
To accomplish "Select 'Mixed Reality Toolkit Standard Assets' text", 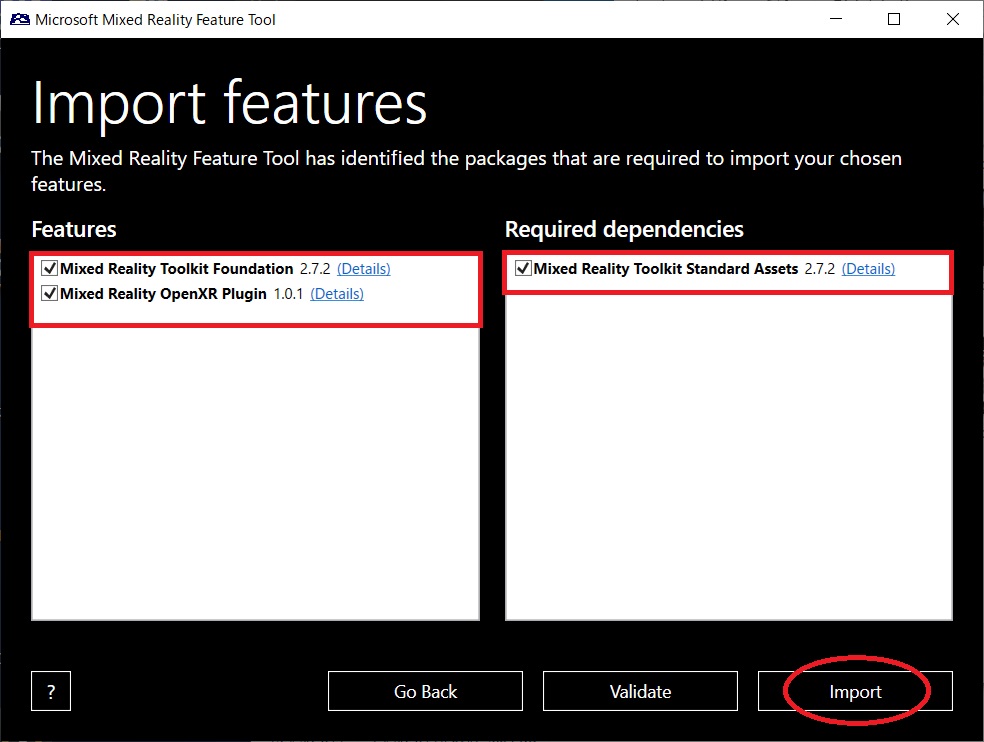I will point(666,269).
